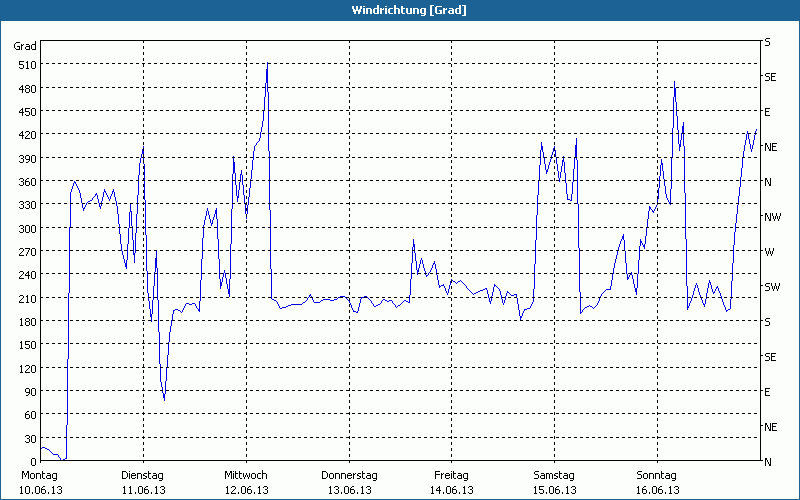Screen dimensions: 800x500
Task: Click the 120 y-axis tick label
Action: [x=27, y=369]
